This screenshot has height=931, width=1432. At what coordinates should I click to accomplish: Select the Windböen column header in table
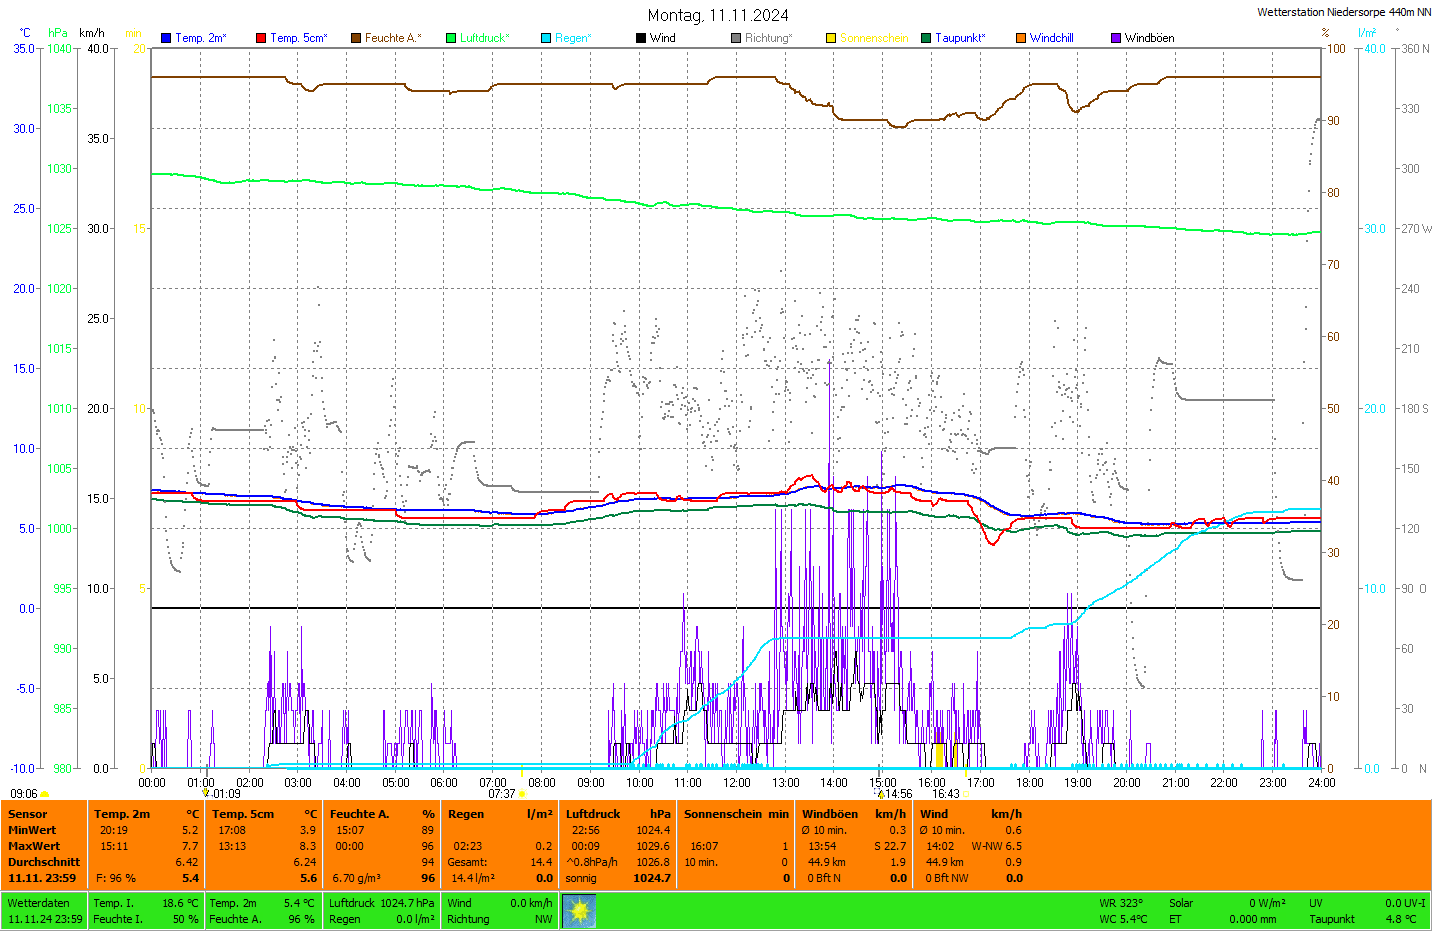tap(830, 814)
